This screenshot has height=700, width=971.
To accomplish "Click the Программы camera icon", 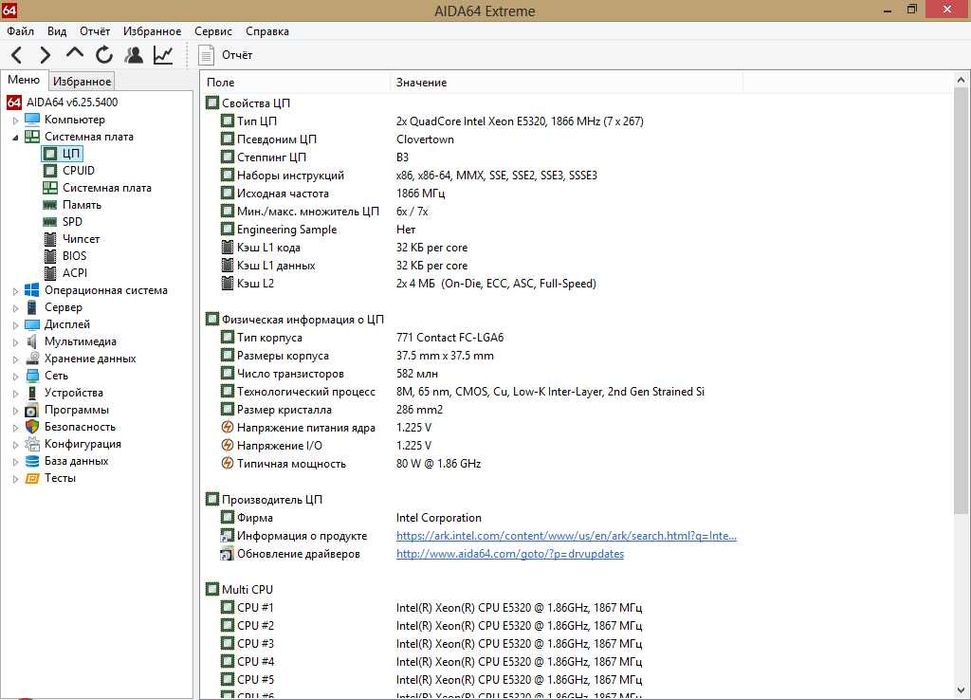I will [32, 410].
